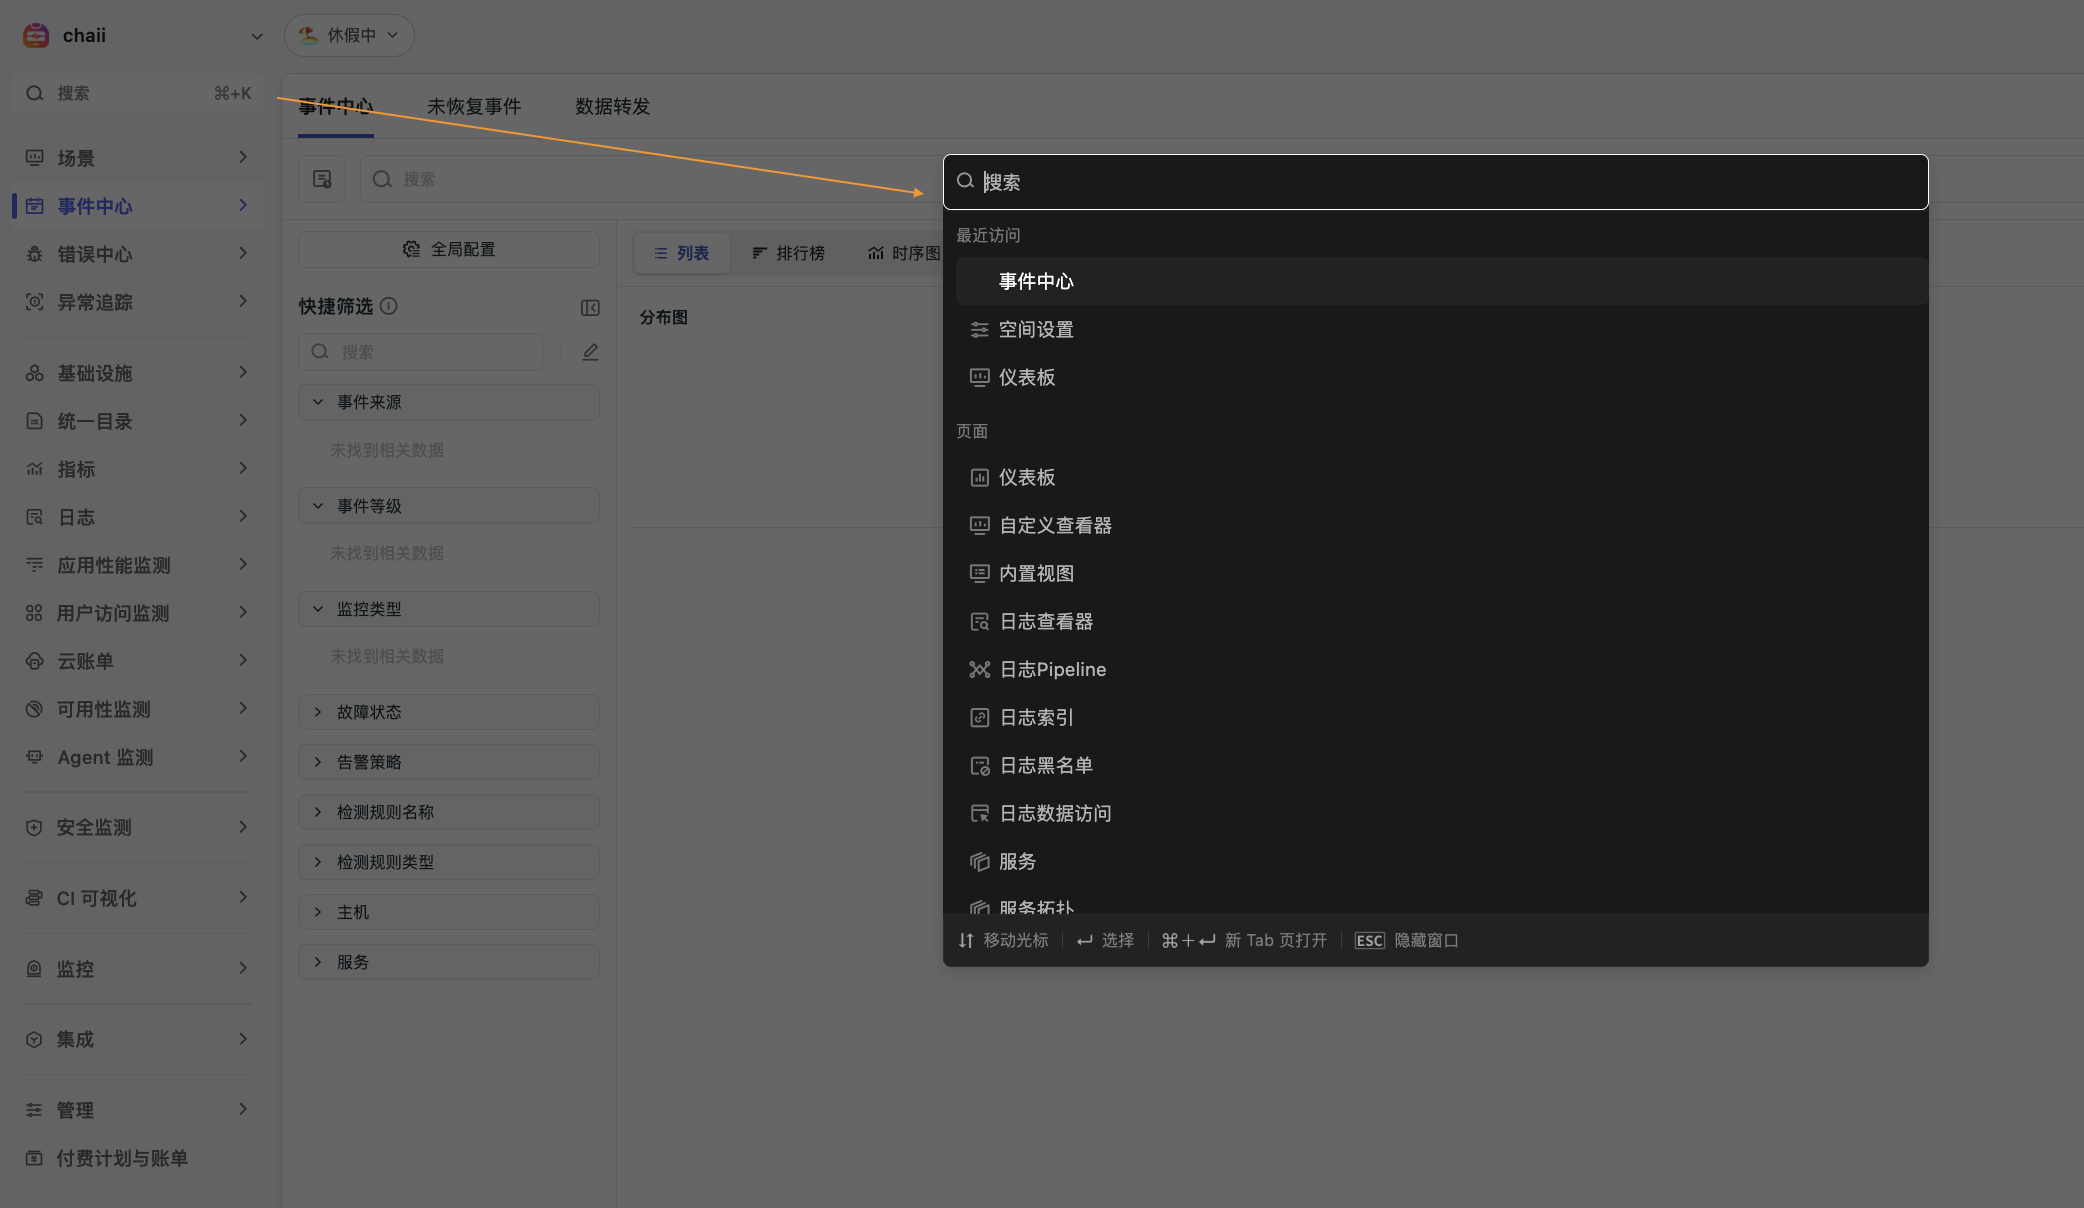Click the 日志Pipeline icon in popup
The image size is (2084, 1208).
point(980,669)
